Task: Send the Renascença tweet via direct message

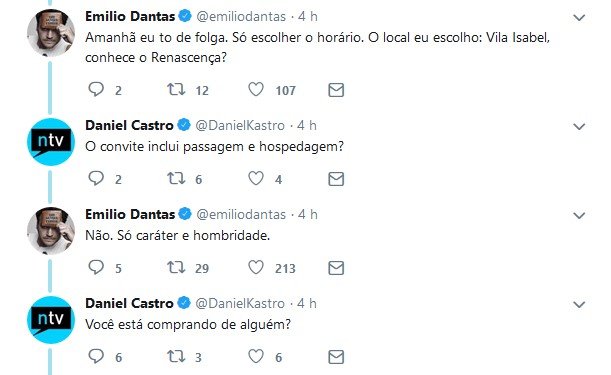Action: (336, 90)
